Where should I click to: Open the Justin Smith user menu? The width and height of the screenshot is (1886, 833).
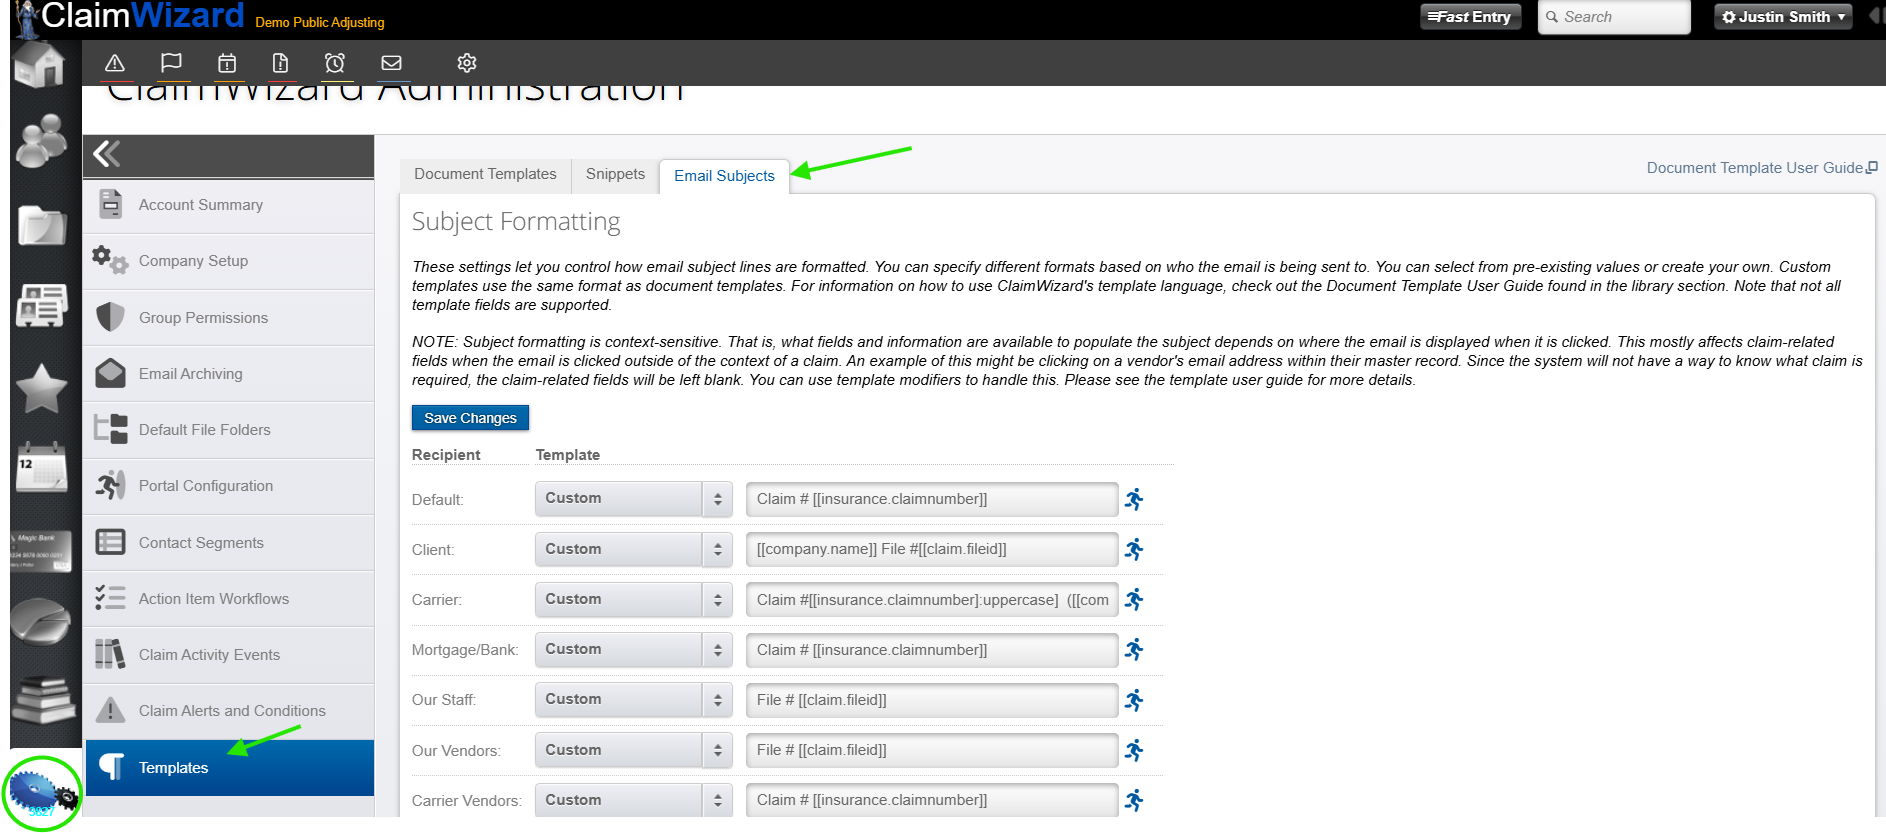(1783, 17)
